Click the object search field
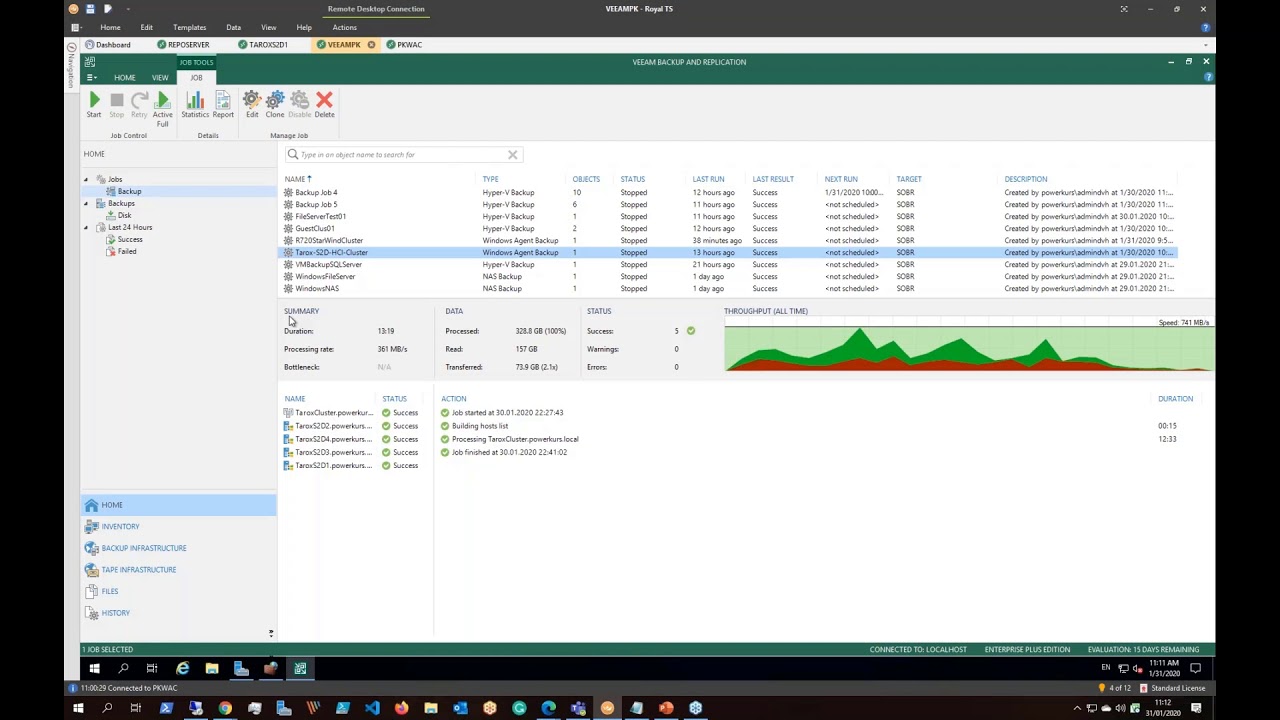1280x720 pixels. click(403, 155)
